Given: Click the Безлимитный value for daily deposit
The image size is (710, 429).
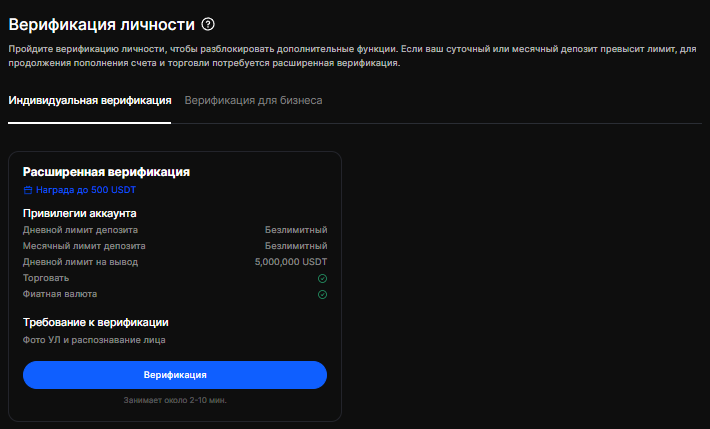Looking at the screenshot, I should pos(296,230).
